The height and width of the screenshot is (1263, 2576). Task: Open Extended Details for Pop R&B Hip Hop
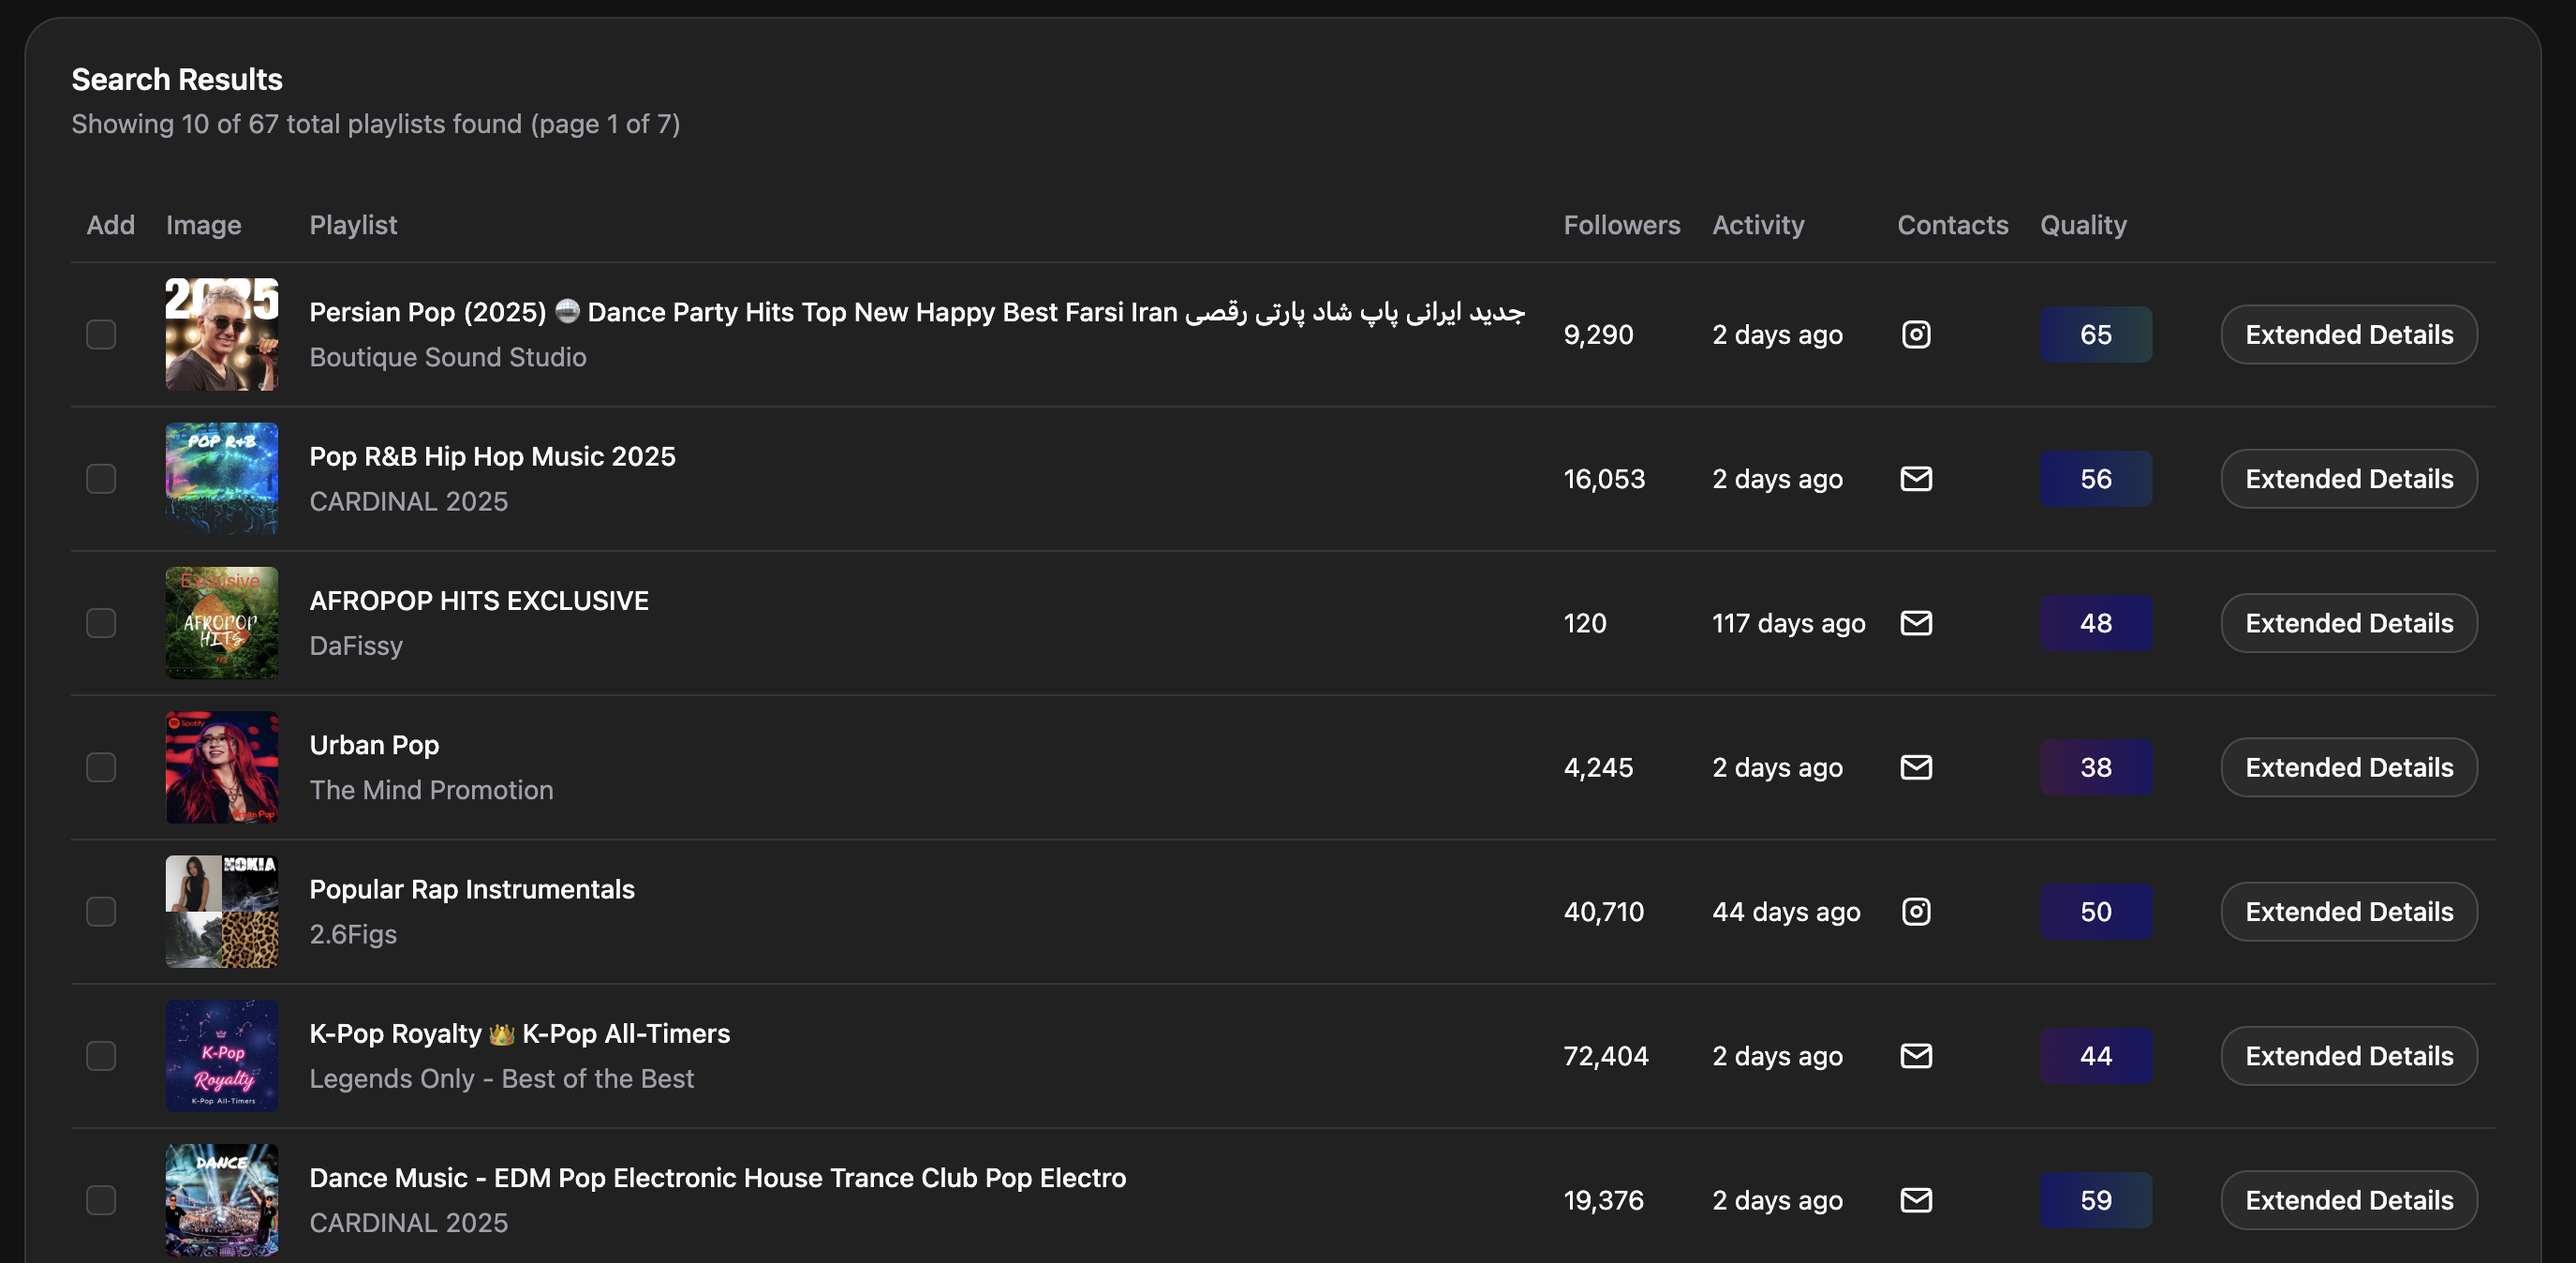coord(2348,479)
